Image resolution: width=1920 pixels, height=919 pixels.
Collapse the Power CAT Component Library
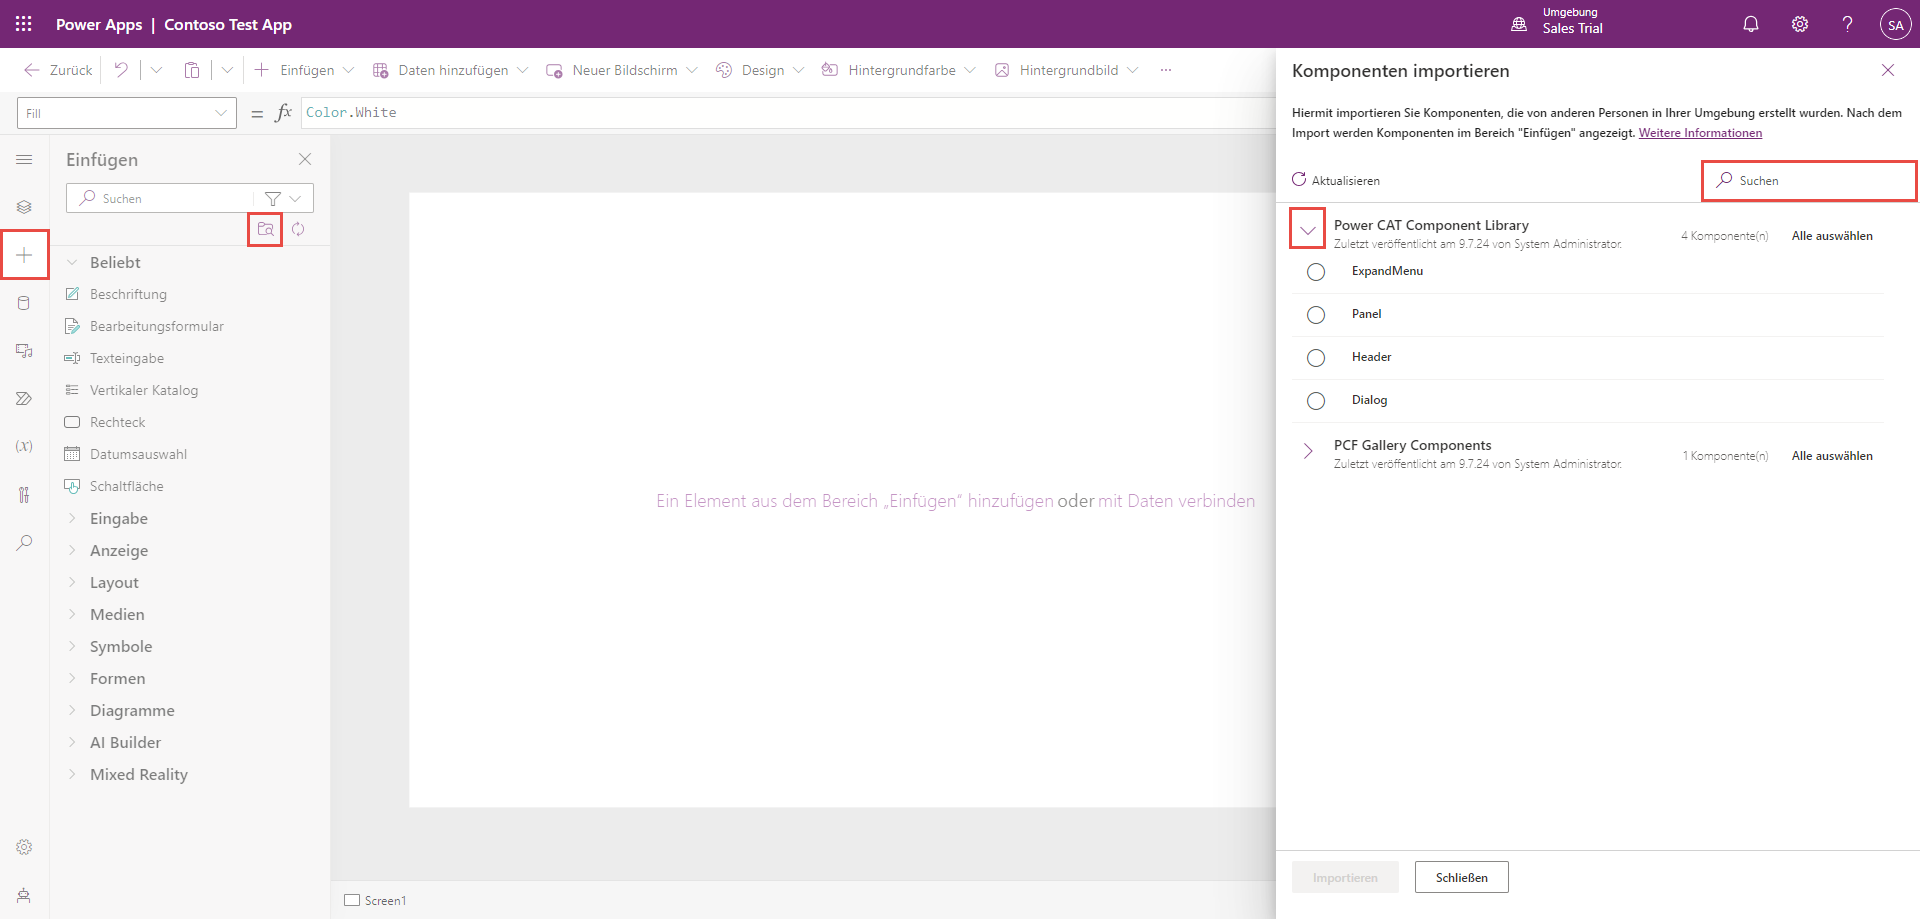1307,230
